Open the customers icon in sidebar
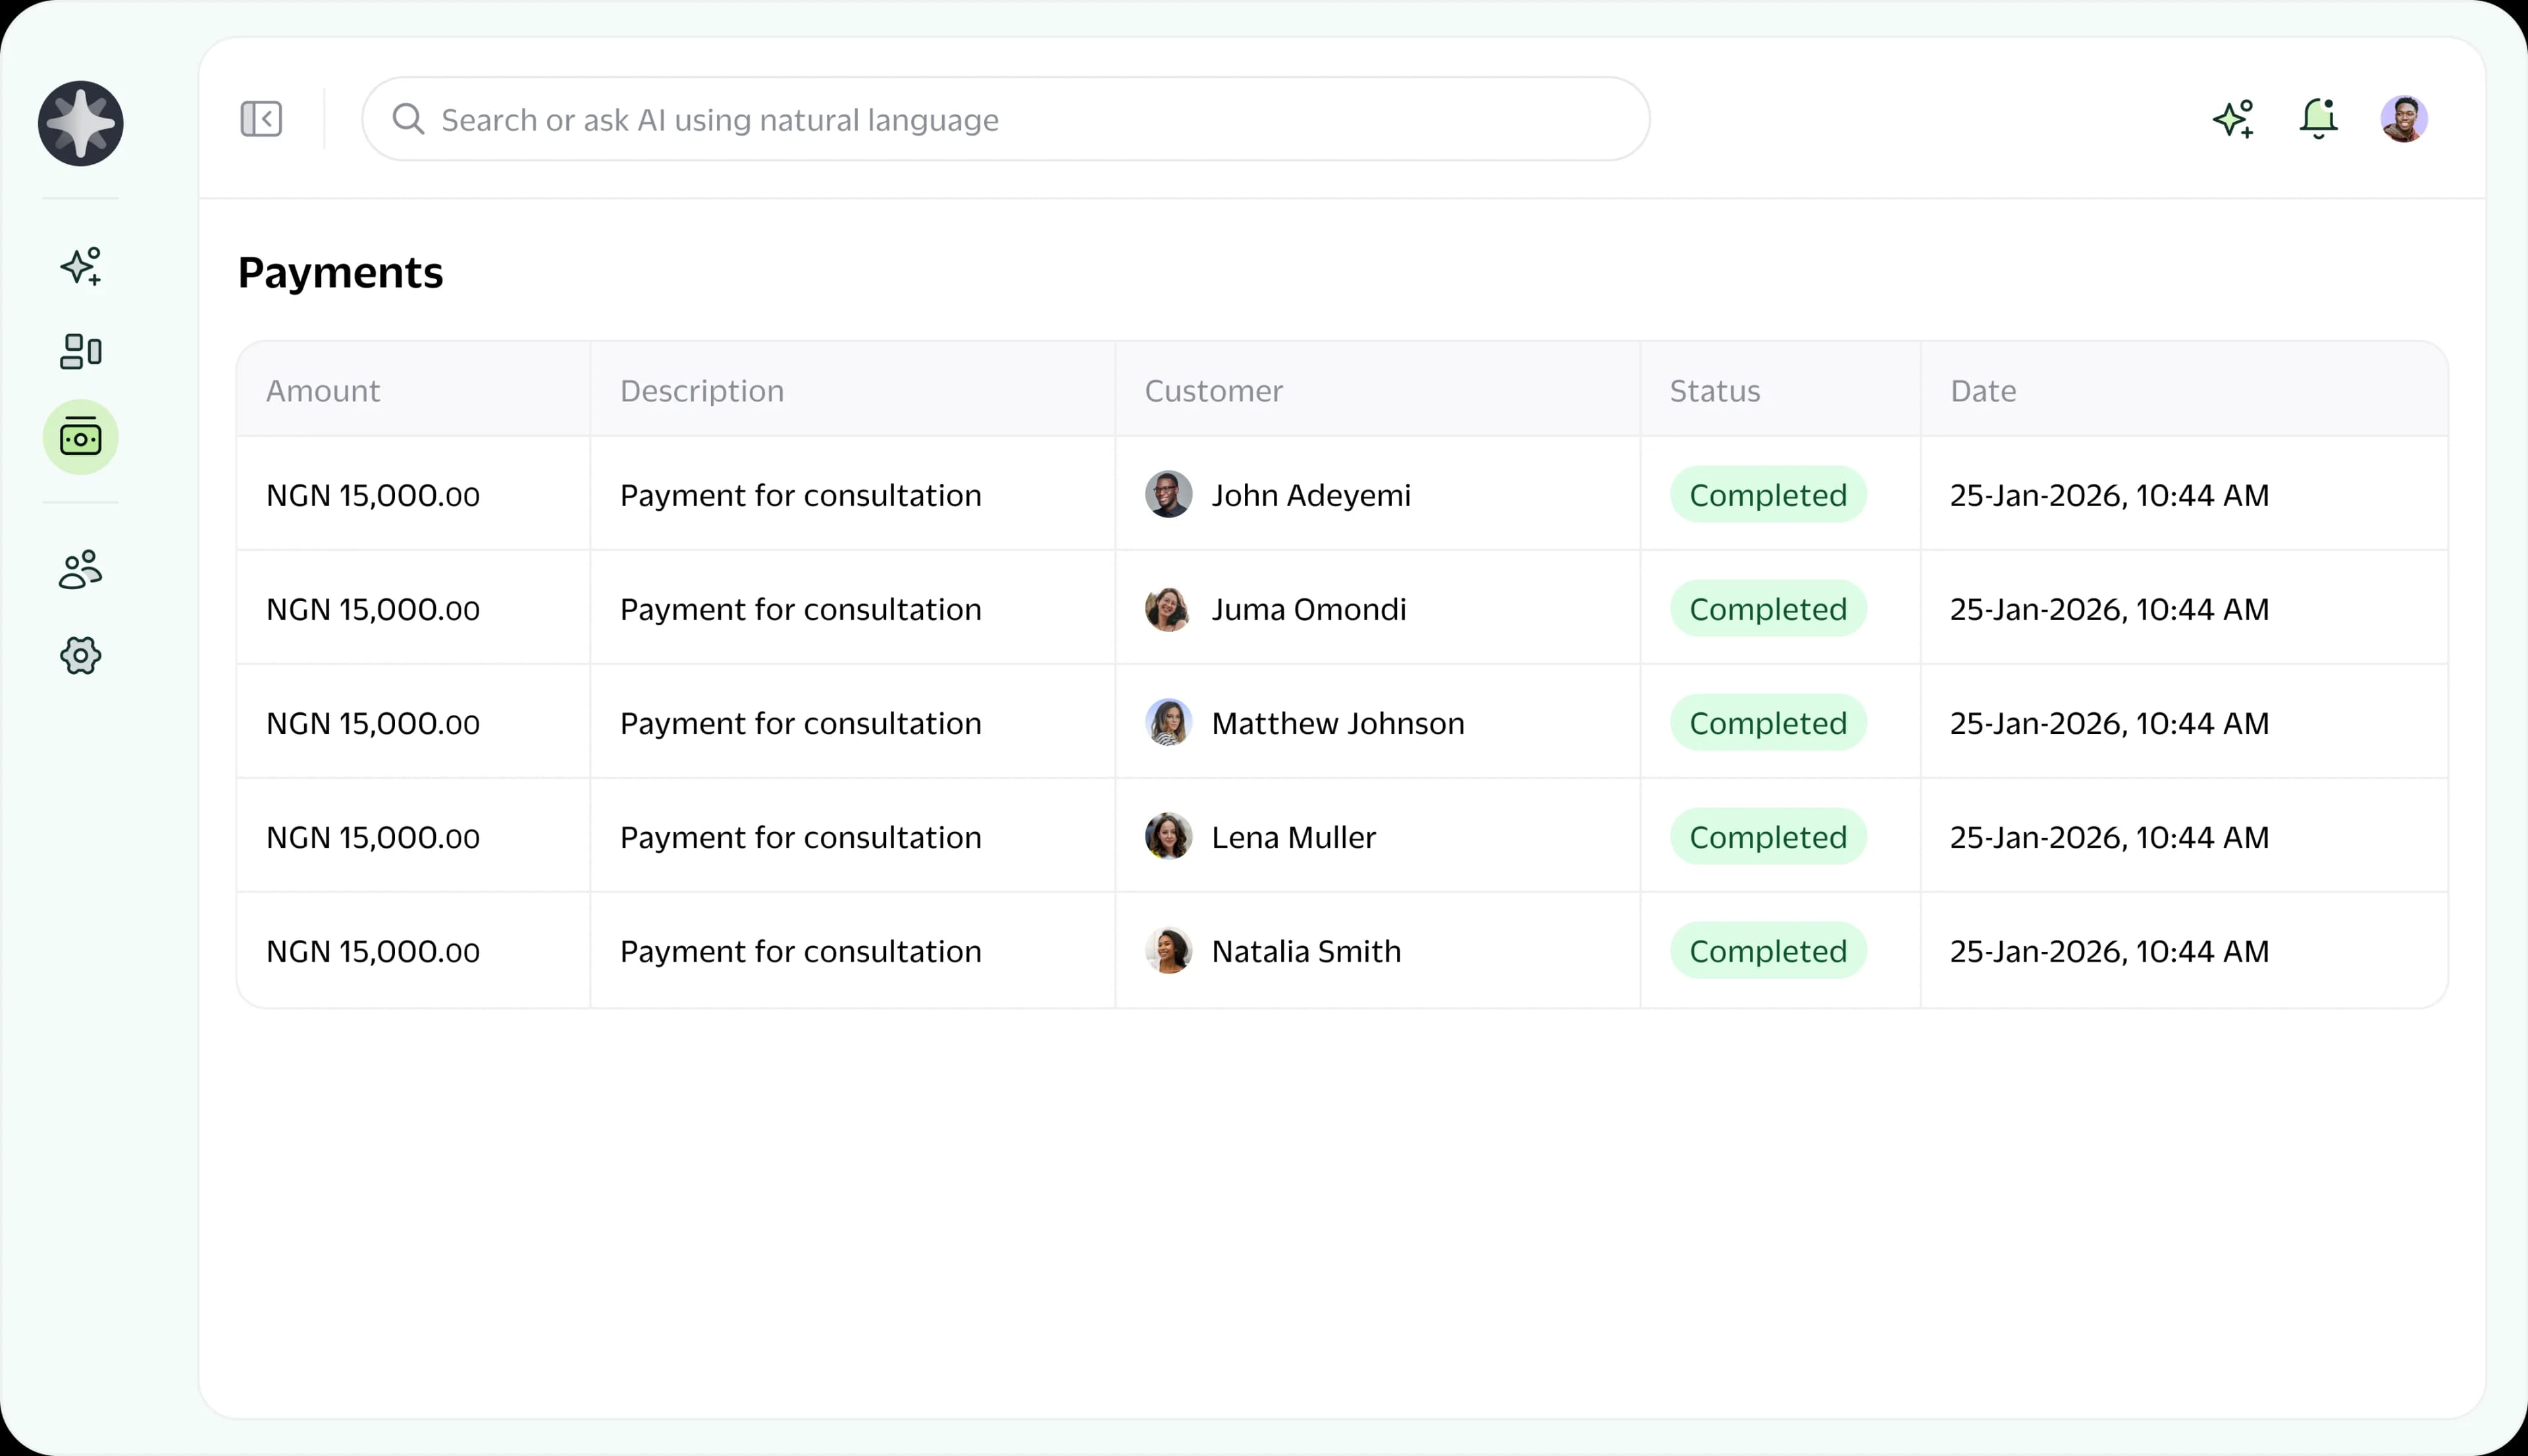Image resolution: width=2528 pixels, height=1456 pixels. [81, 569]
